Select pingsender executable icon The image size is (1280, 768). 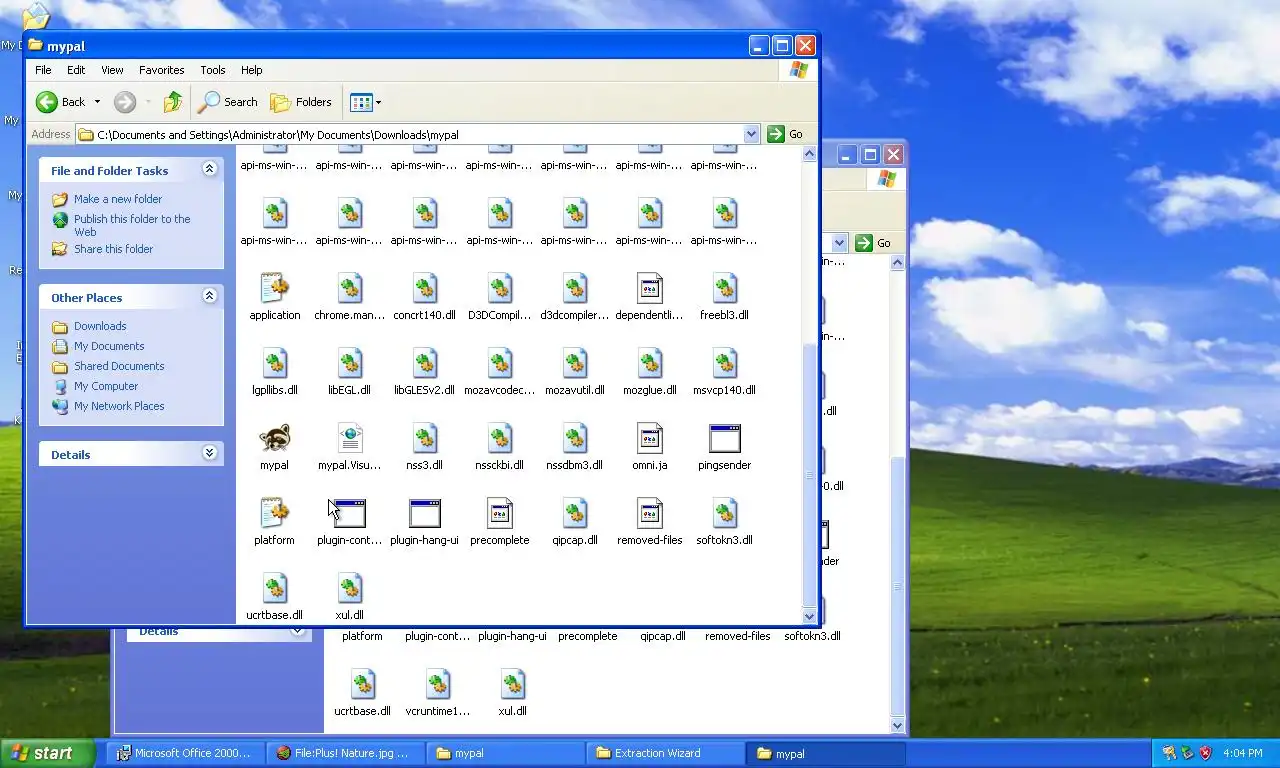(x=725, y=438)
